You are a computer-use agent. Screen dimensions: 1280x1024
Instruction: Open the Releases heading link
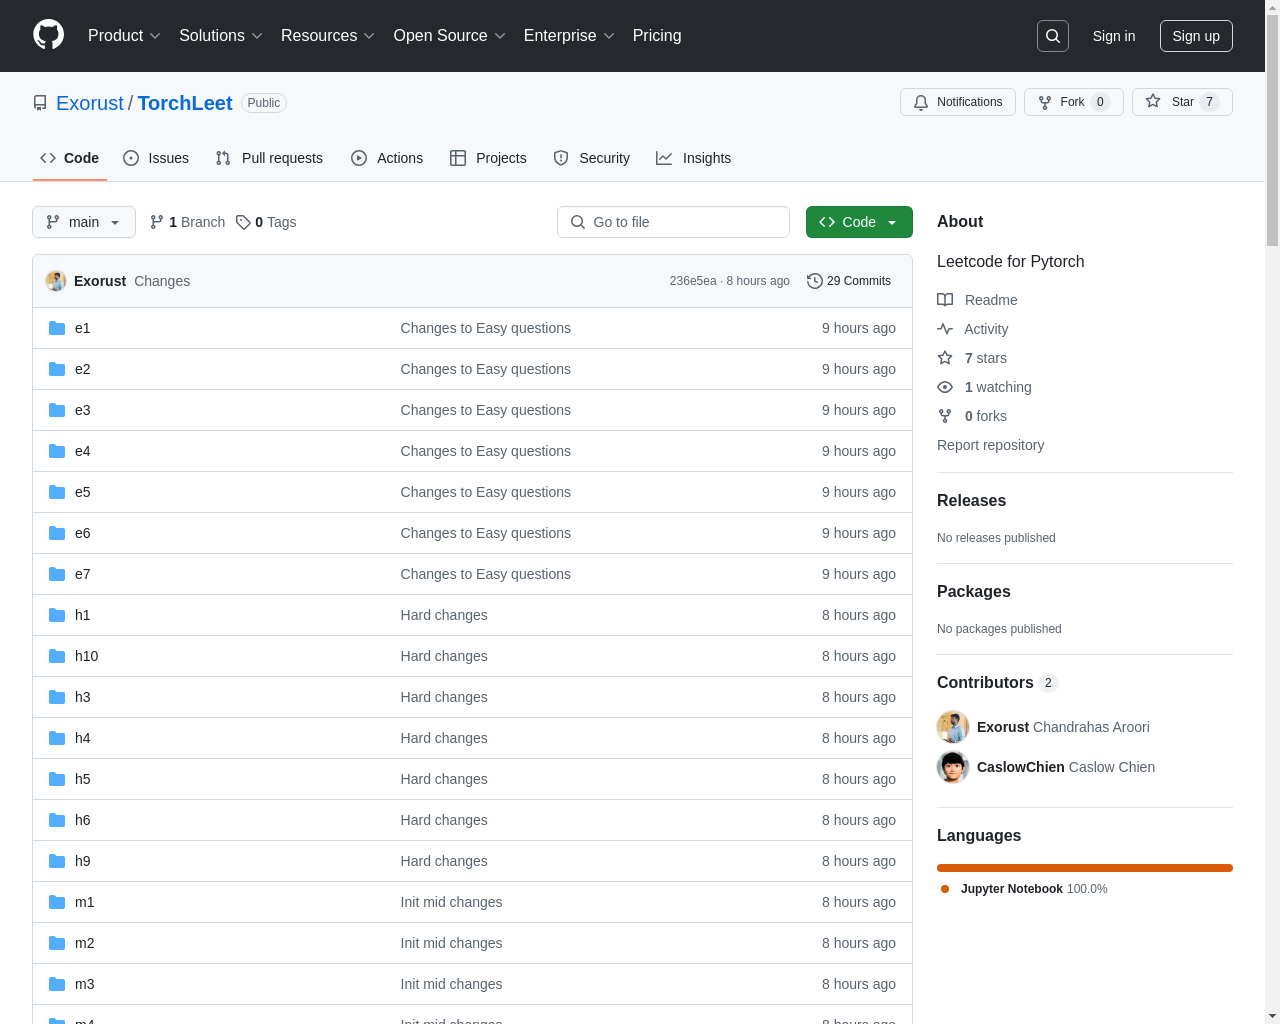[972, 500]
